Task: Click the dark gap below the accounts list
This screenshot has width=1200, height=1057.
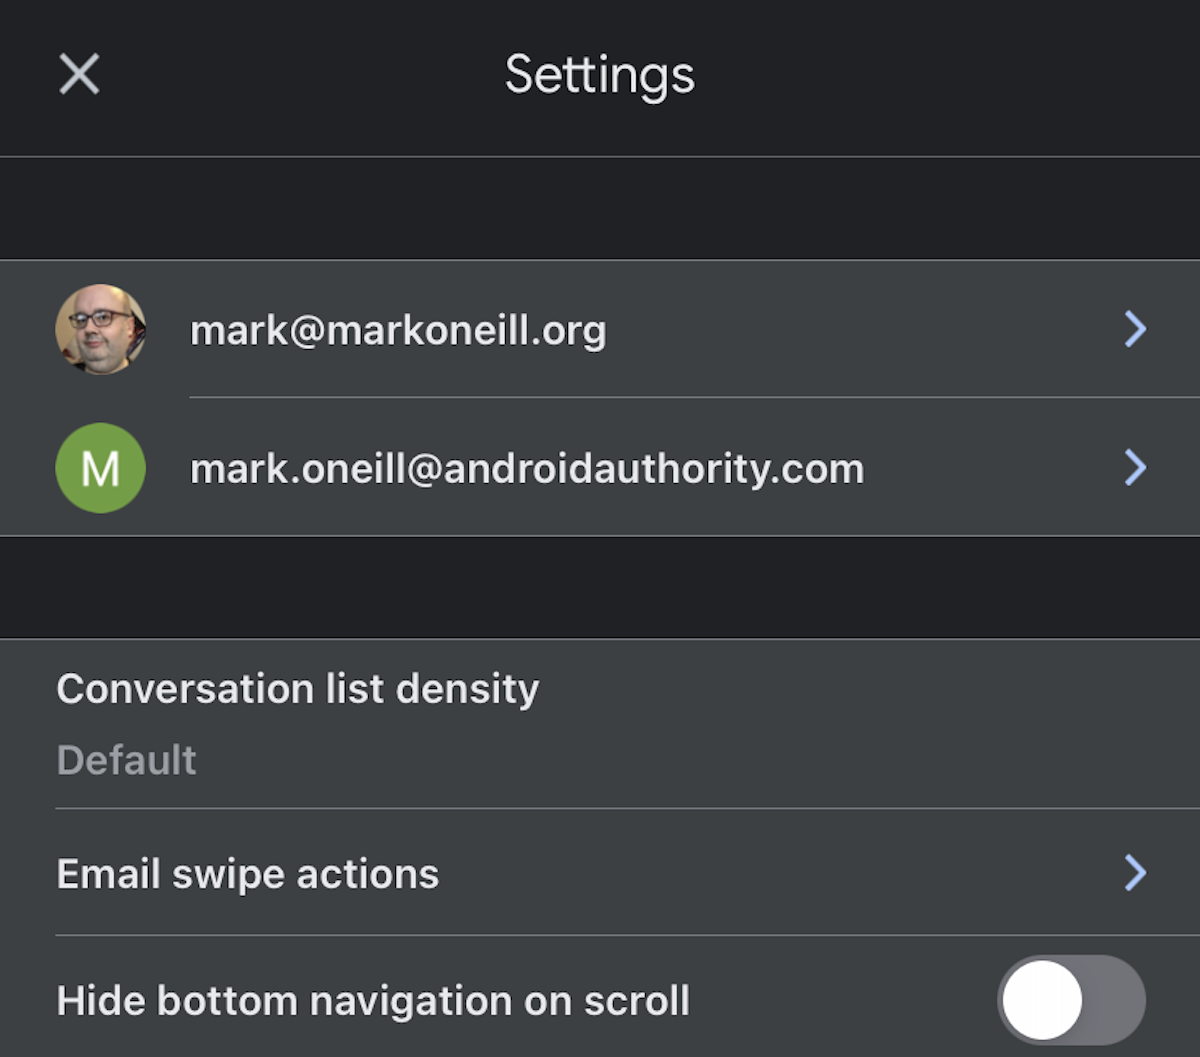Action: point(600,587)
